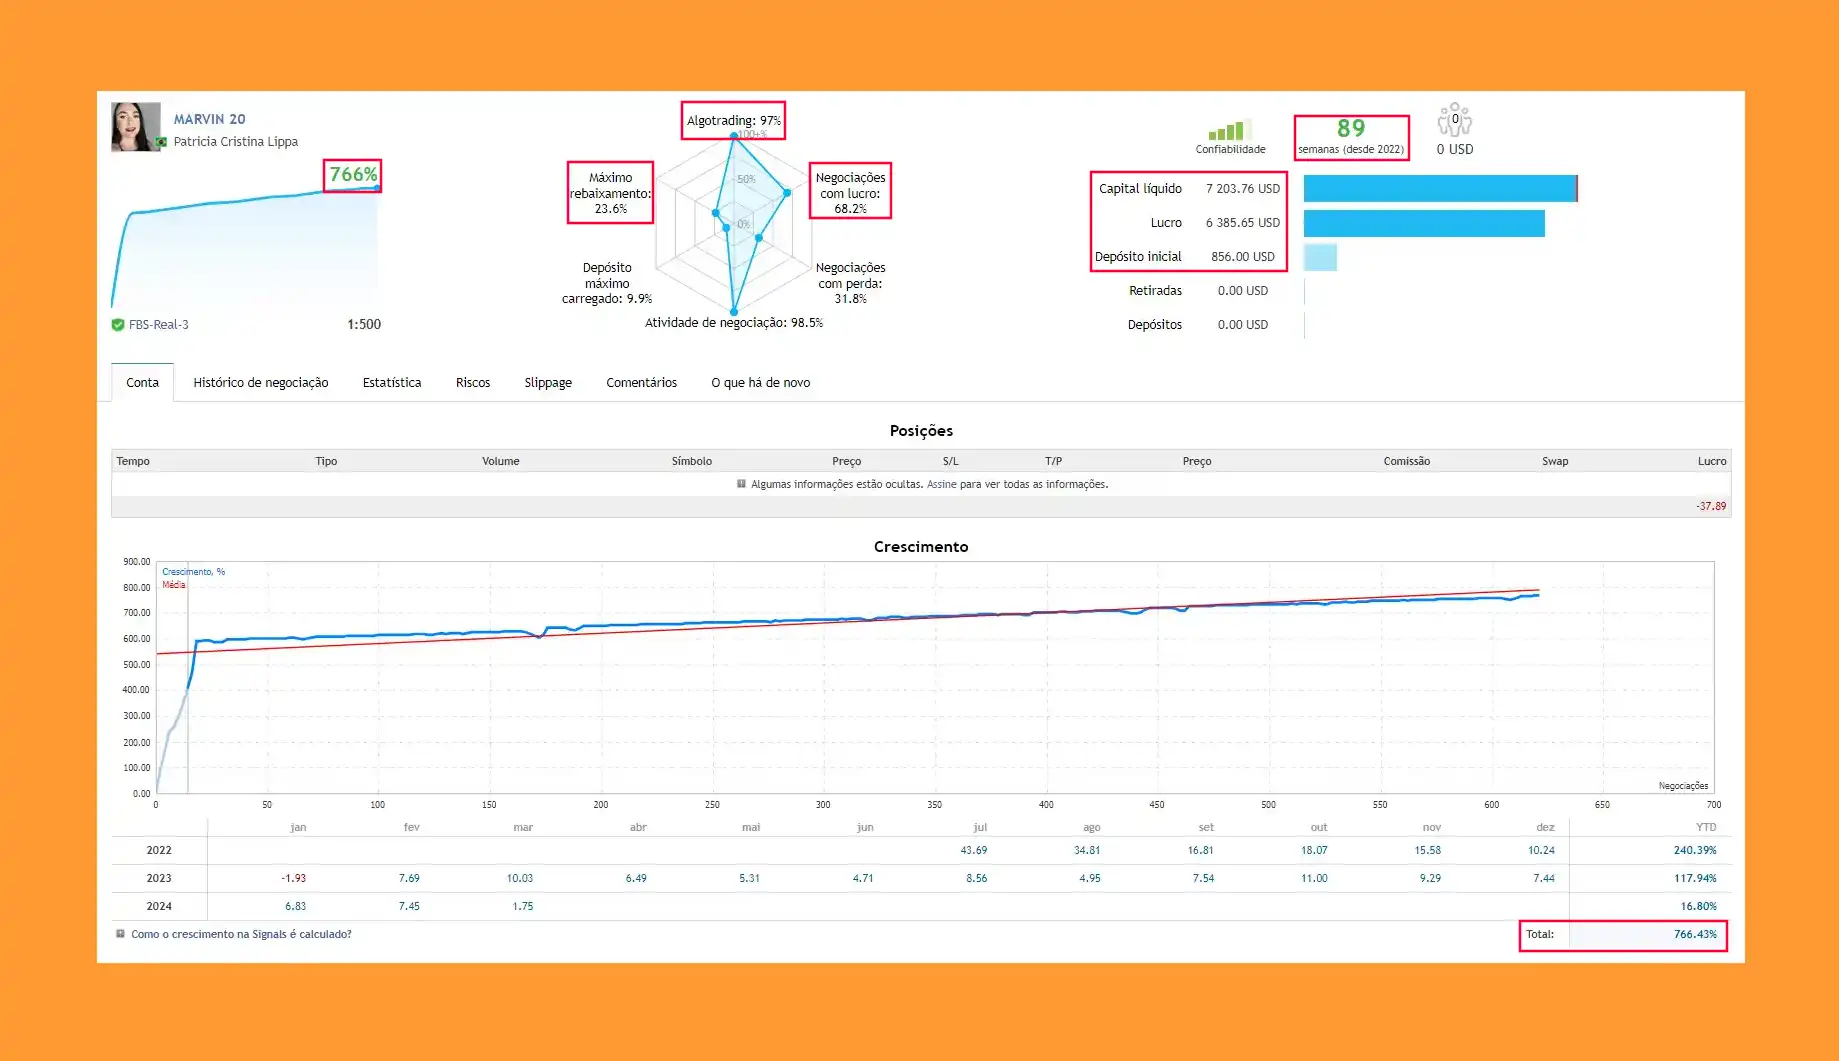Open the MARVIN 20 signal title
Viewport: 1839px width, 1061px height.
(x=209, y=119)
